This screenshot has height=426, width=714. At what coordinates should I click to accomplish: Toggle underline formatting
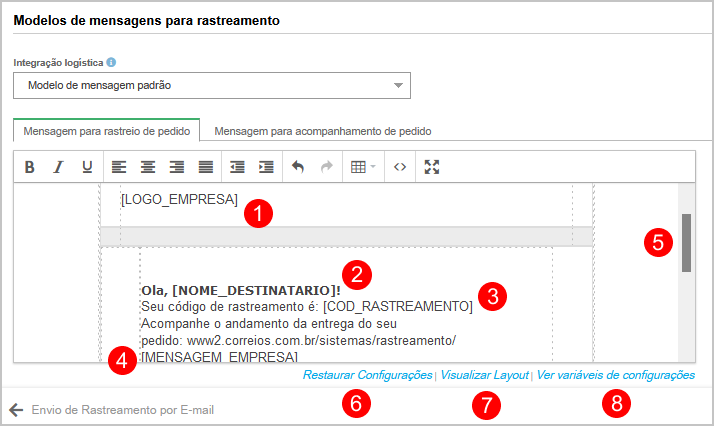click(87, 167)
